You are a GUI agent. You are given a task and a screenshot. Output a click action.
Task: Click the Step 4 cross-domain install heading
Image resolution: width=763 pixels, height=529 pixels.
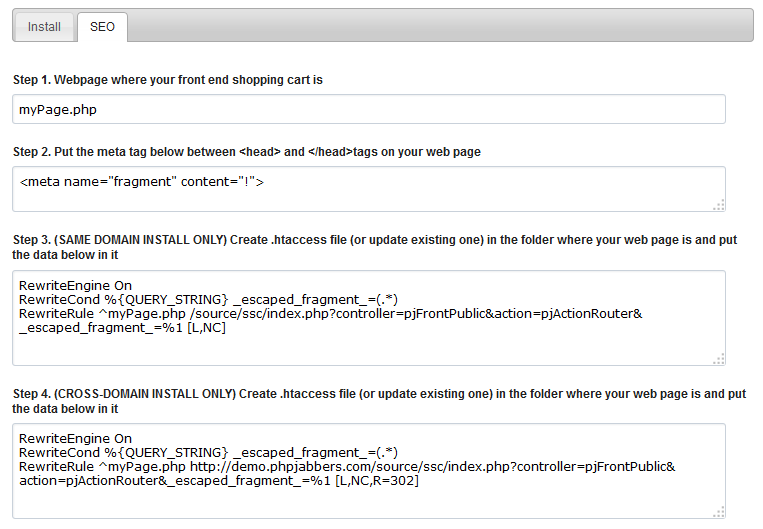tap(379, 401)
